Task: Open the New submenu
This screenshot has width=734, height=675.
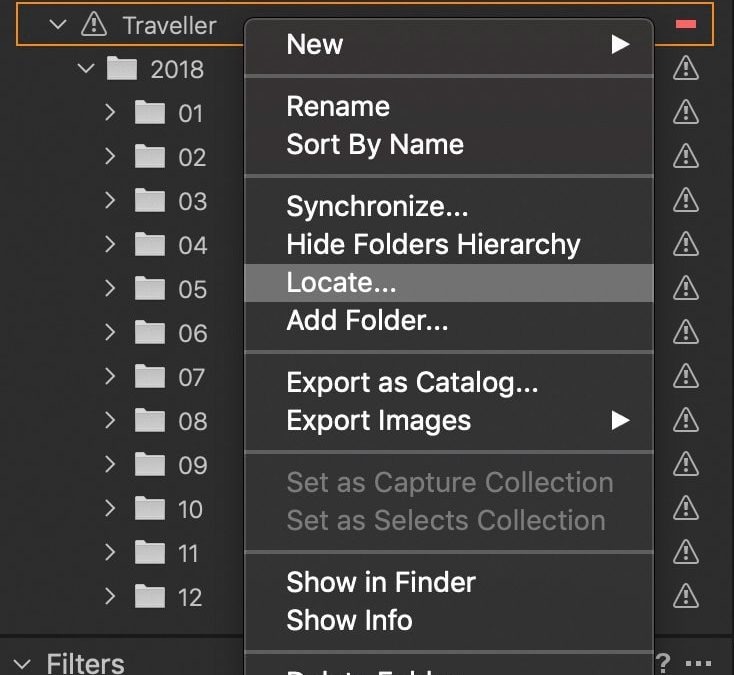Action: coord(314,44)
